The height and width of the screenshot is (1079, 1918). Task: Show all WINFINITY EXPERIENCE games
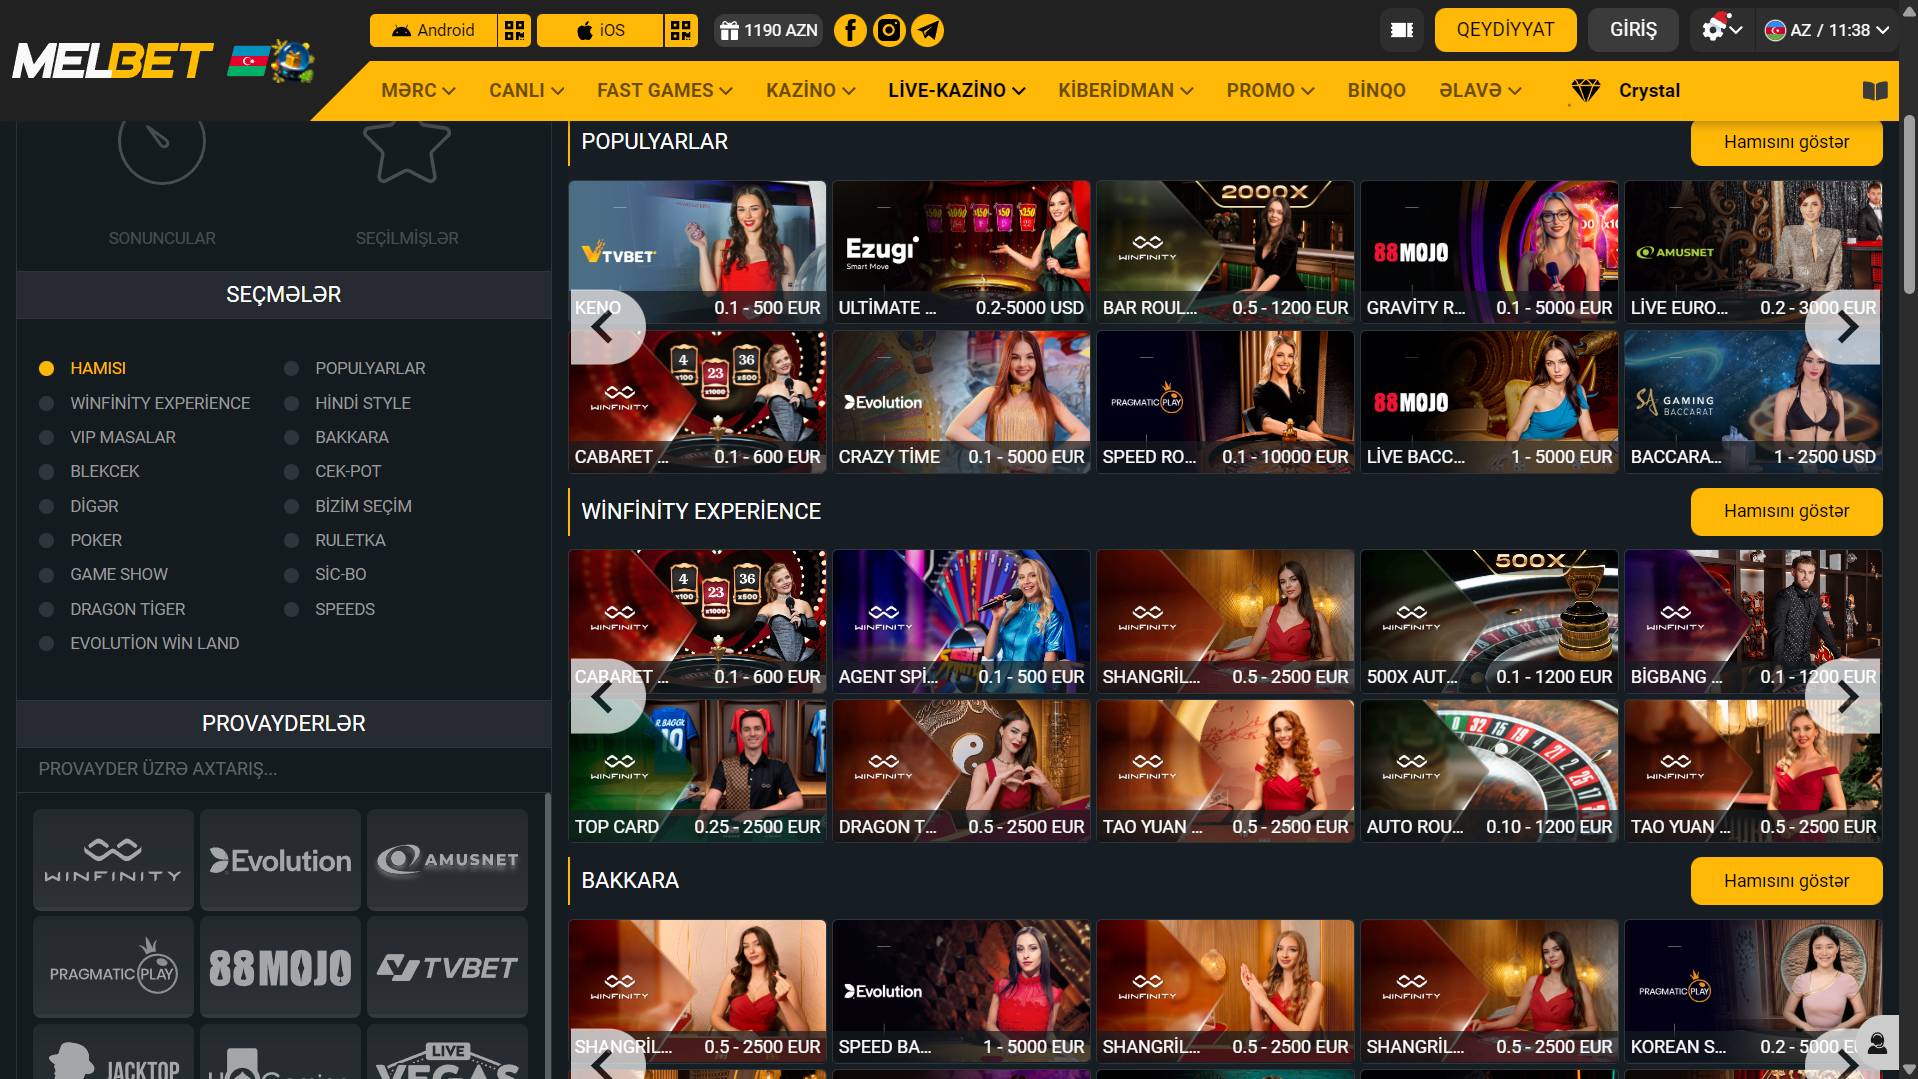(x=1786, y=512)
